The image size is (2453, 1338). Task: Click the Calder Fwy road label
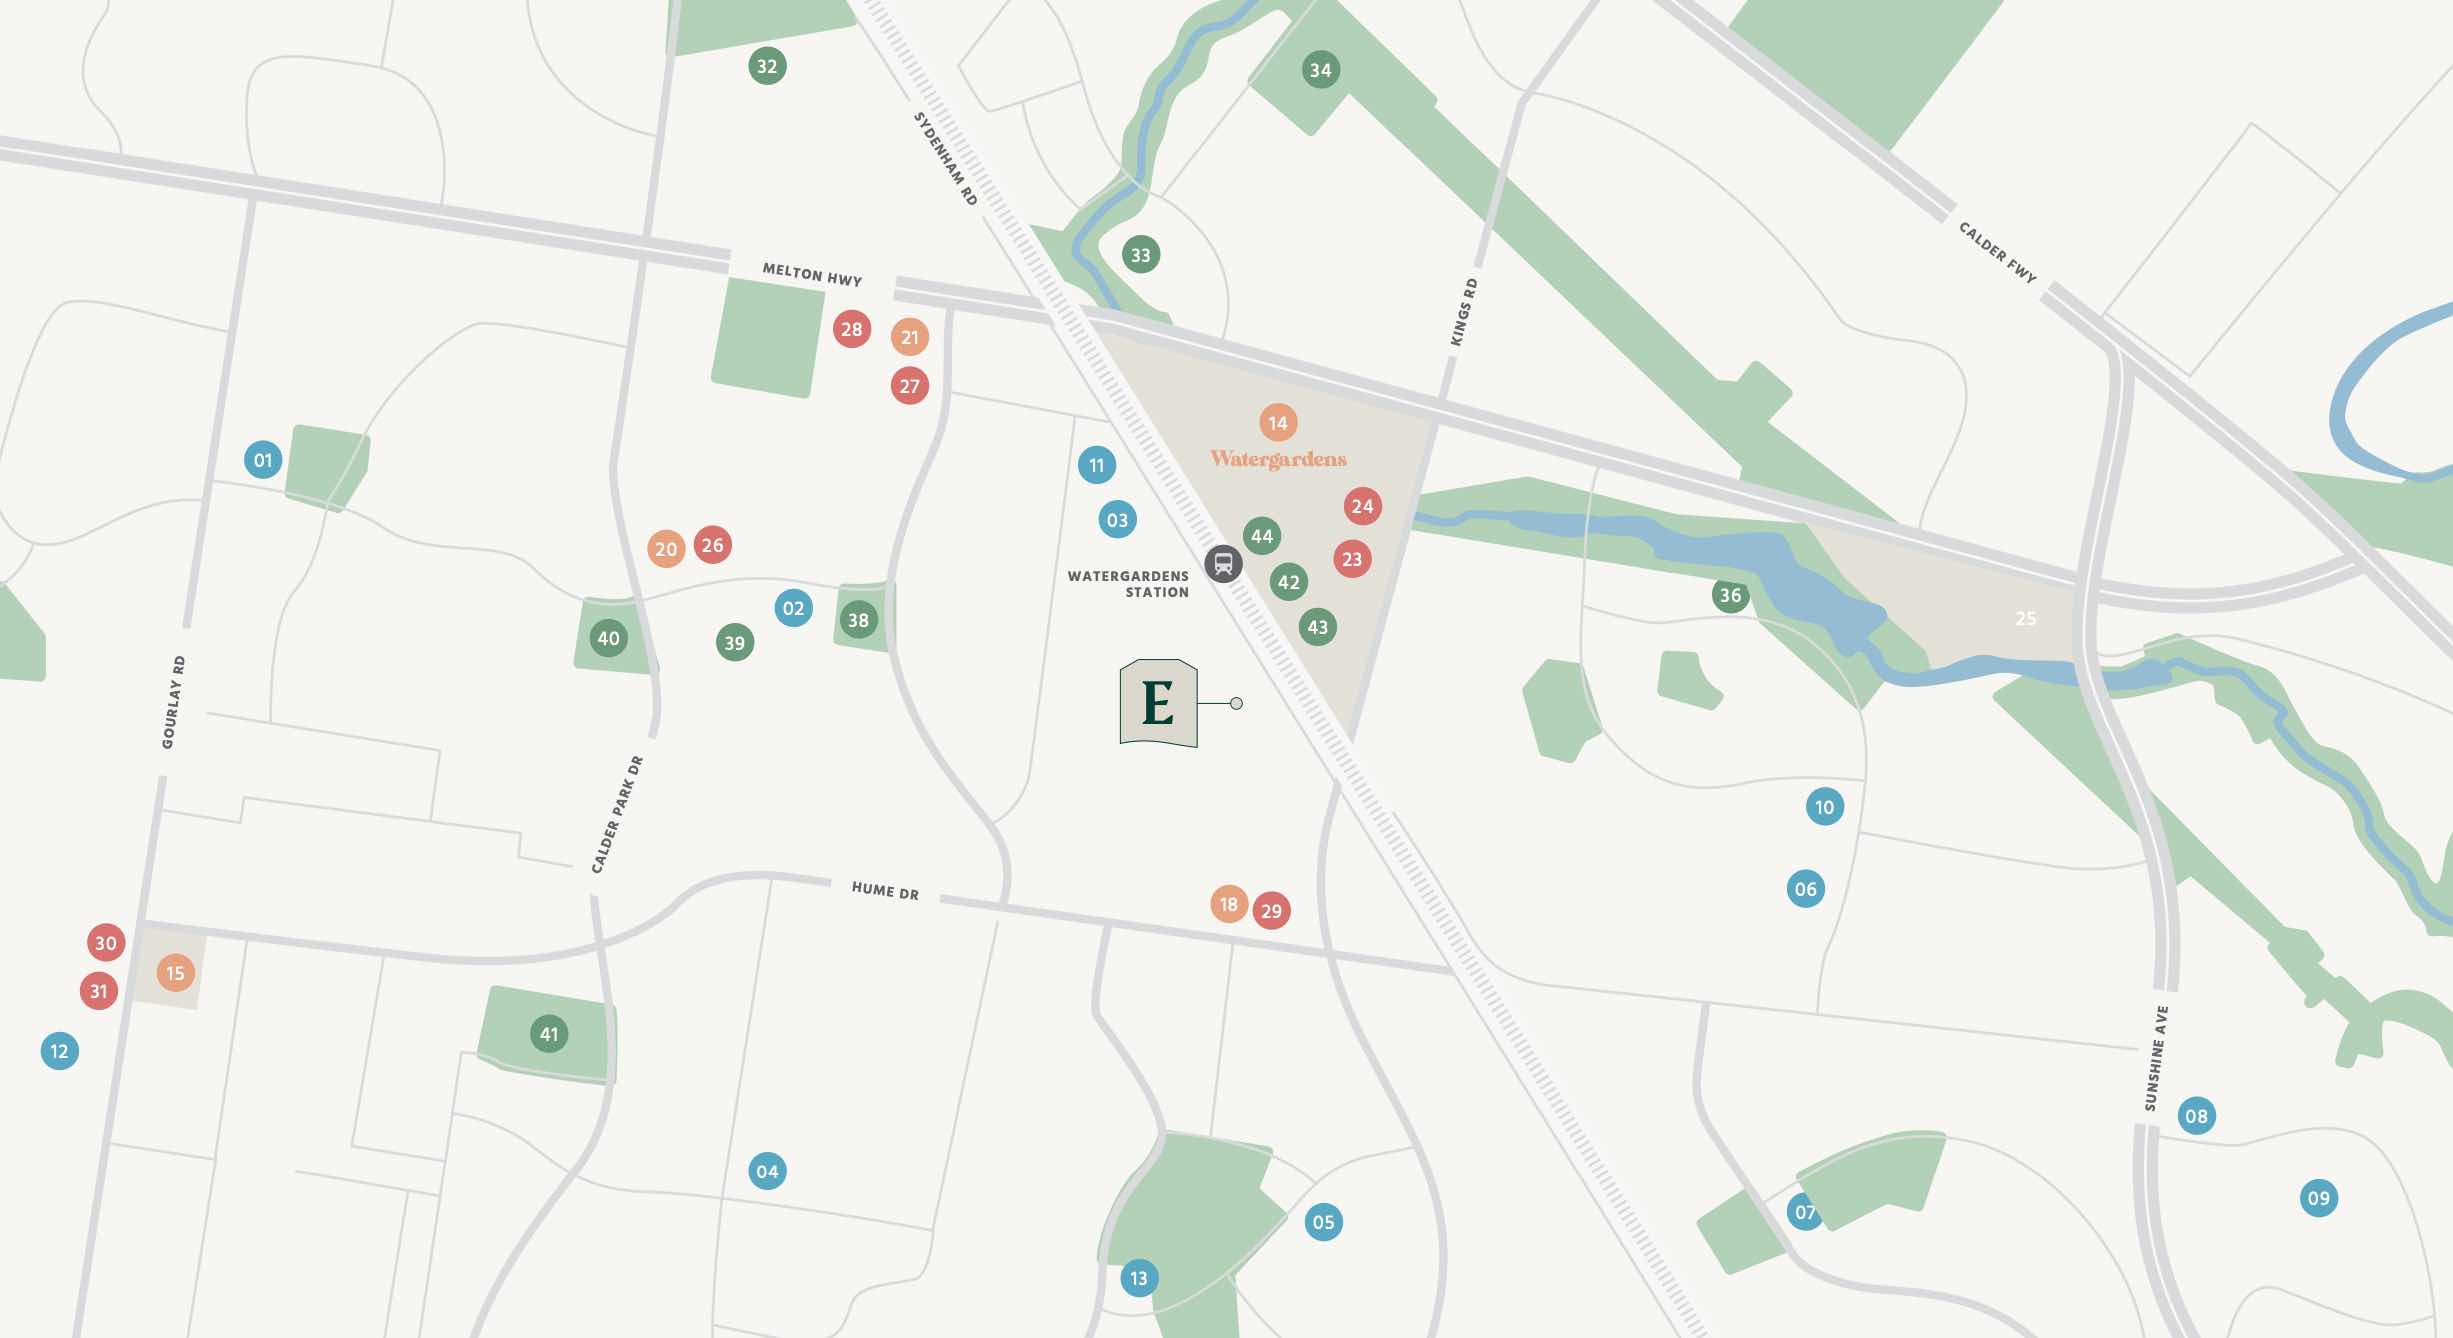point(1996,252)
